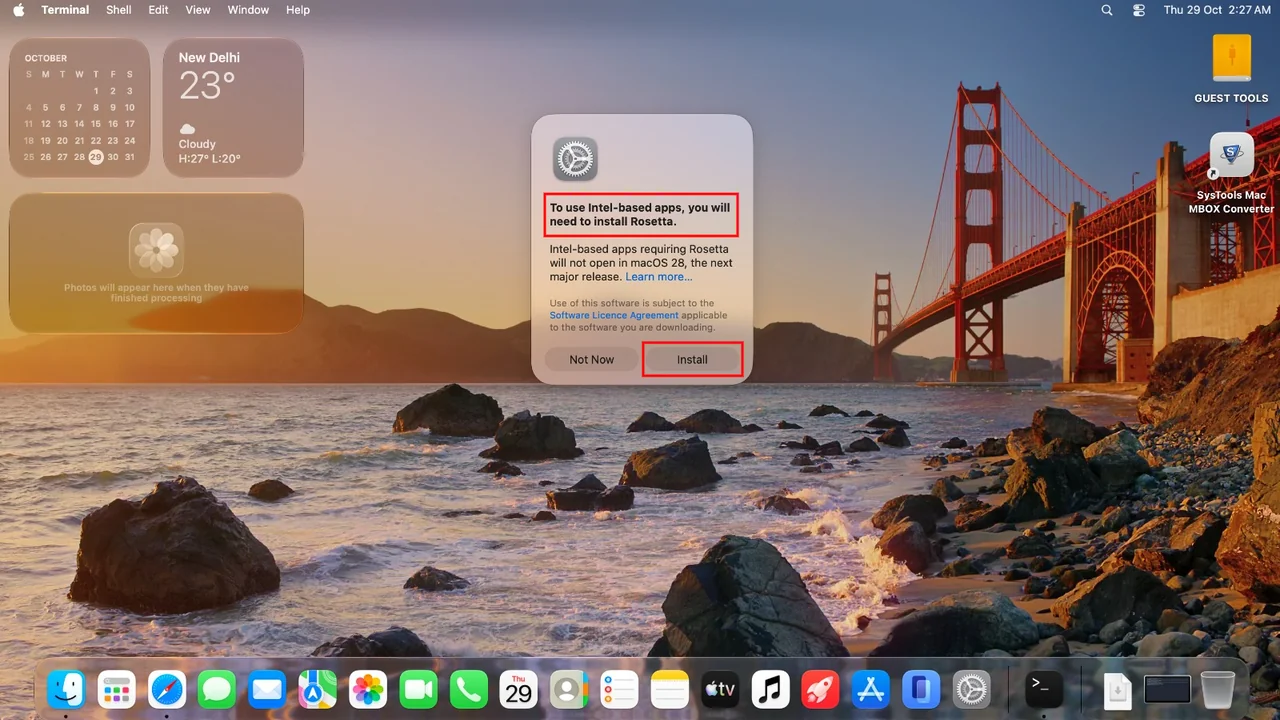Click New Delhi in the weather widget

point(209,58)
